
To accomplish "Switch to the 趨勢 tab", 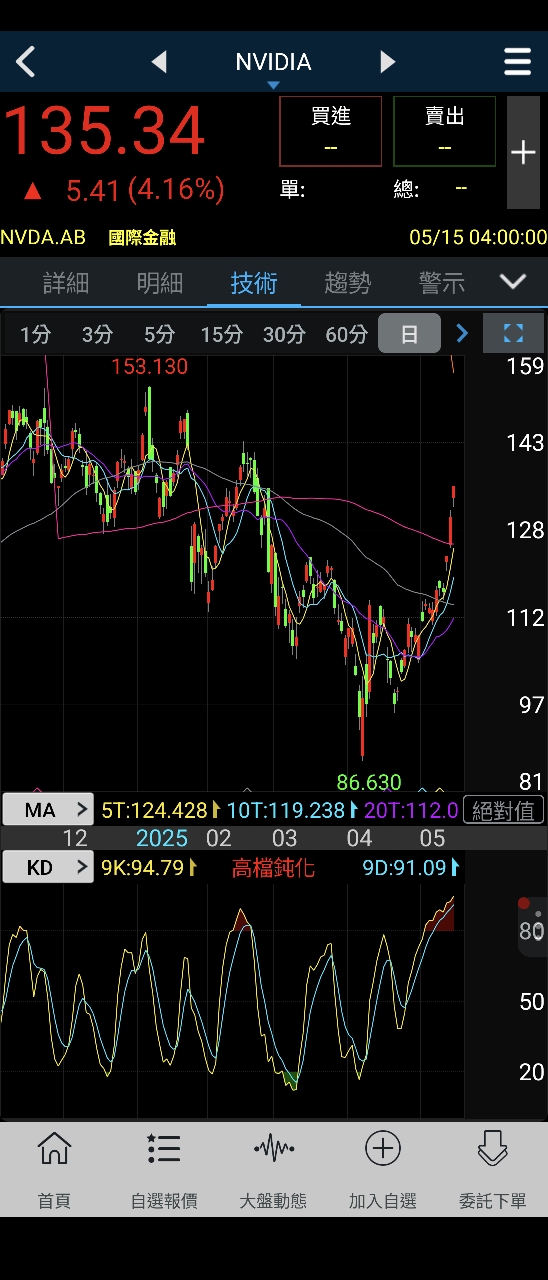I will pos(348,283).
